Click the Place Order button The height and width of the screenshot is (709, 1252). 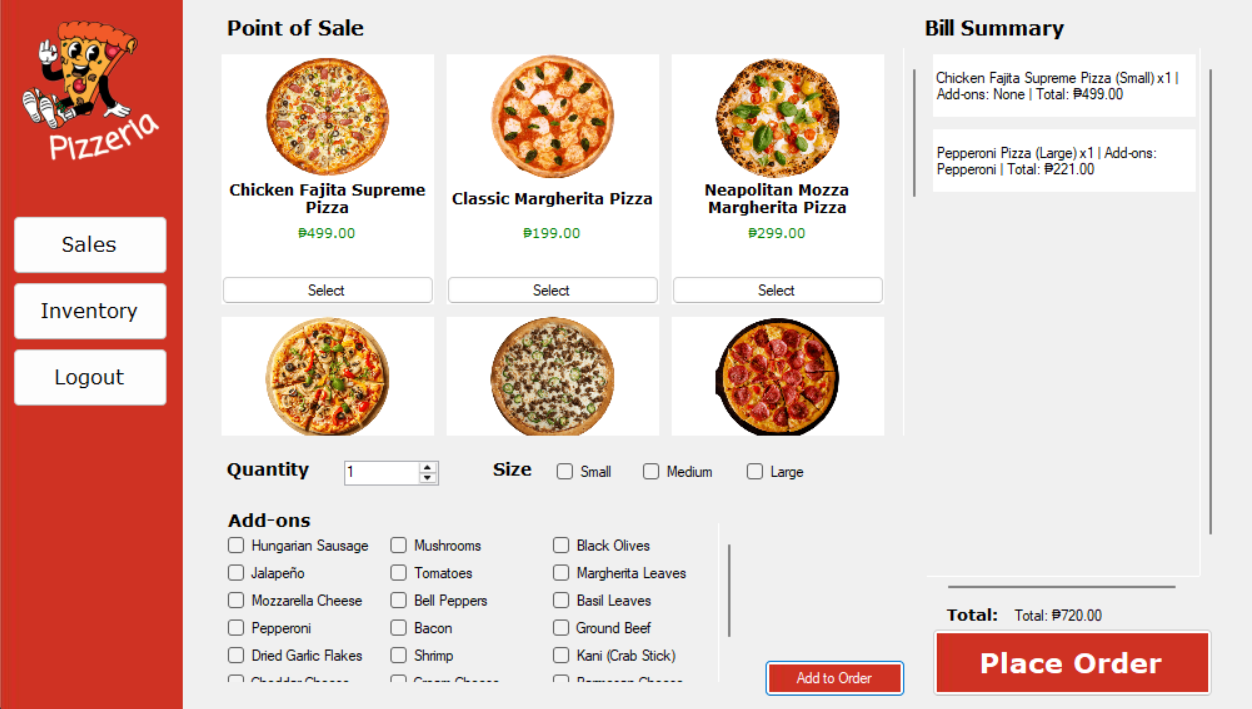point(1071,662)
